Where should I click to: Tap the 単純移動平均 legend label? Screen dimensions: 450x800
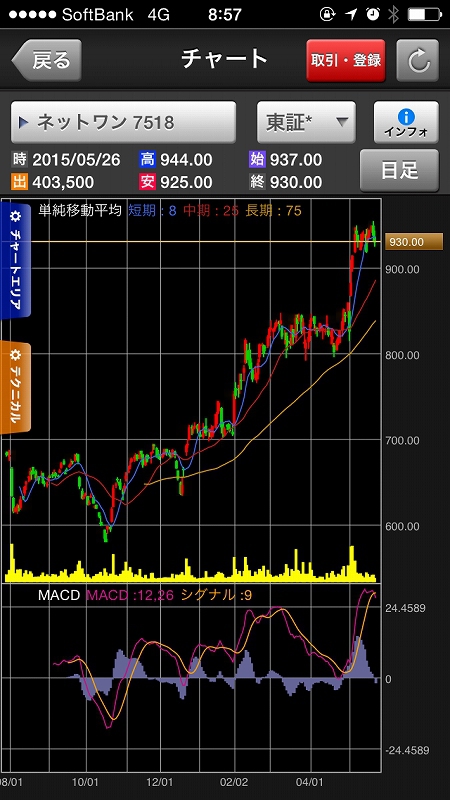[x=80, y=210]
